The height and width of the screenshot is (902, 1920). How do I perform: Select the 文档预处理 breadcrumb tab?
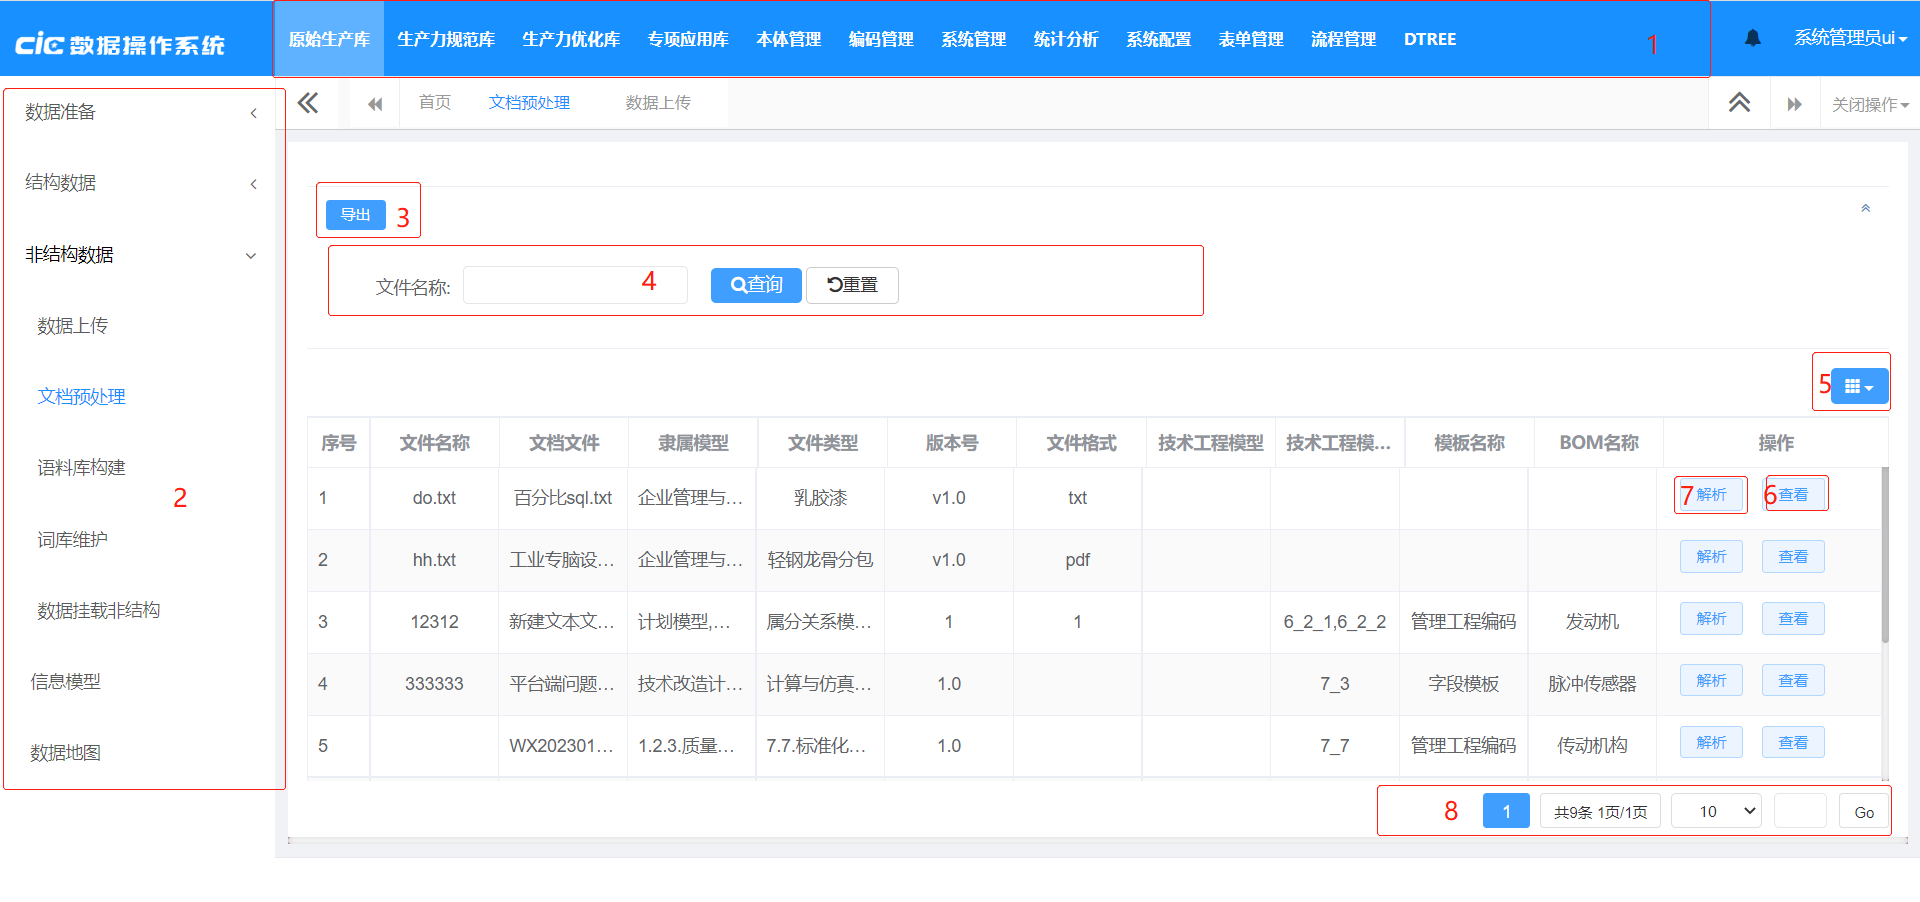[x=529, y=102]
